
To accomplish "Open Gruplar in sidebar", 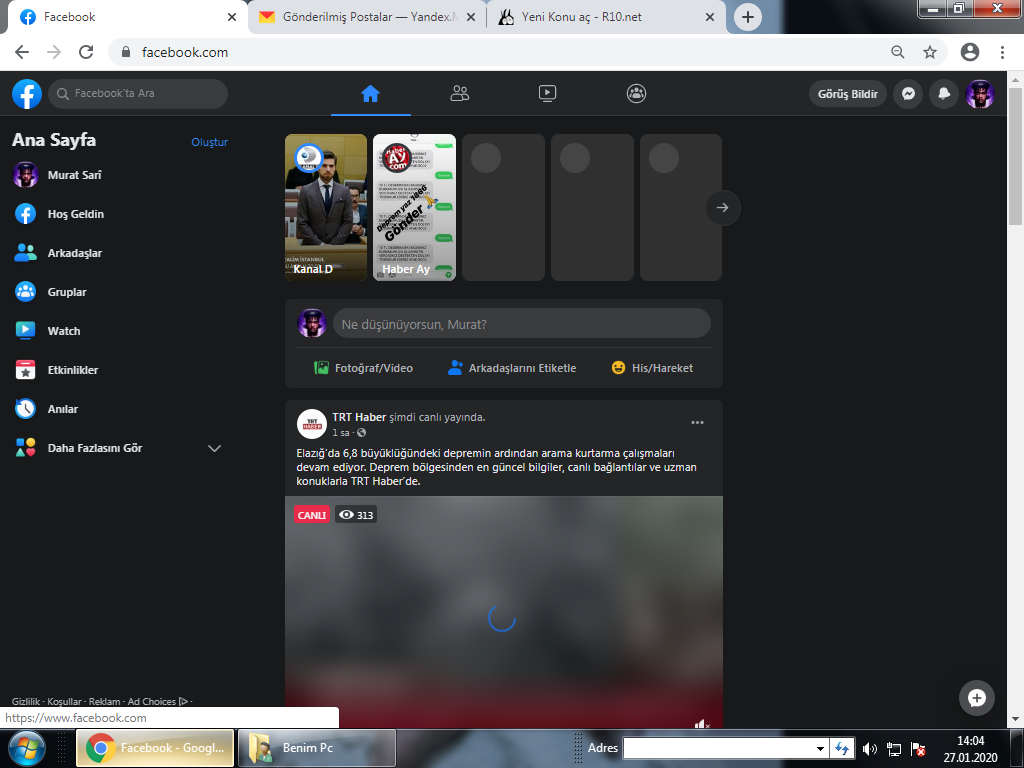I will point(120,292).
